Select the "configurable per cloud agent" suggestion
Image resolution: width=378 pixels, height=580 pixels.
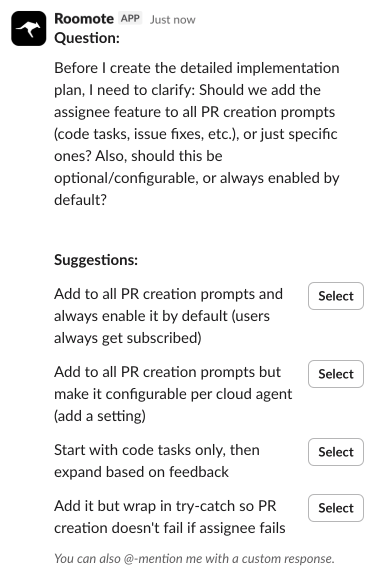pyautogui.click(x=336, y=374)
